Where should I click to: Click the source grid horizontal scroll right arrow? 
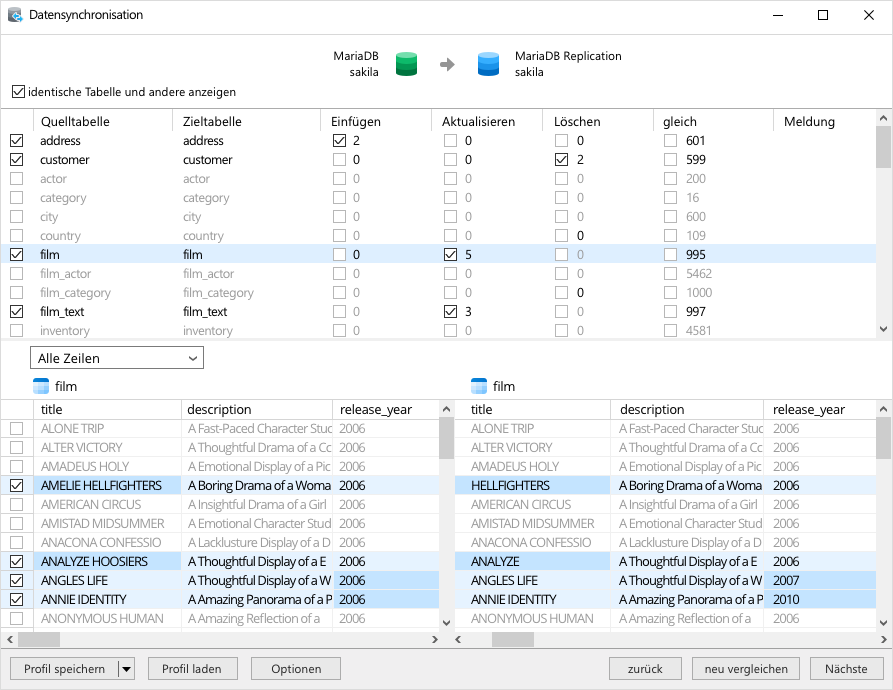[x=435, y=639]
